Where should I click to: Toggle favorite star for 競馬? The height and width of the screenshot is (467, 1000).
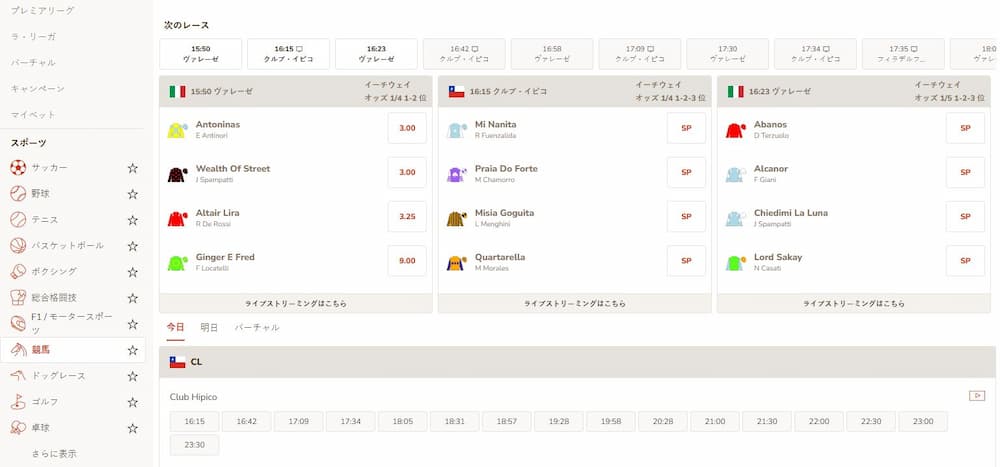point(132,350)
